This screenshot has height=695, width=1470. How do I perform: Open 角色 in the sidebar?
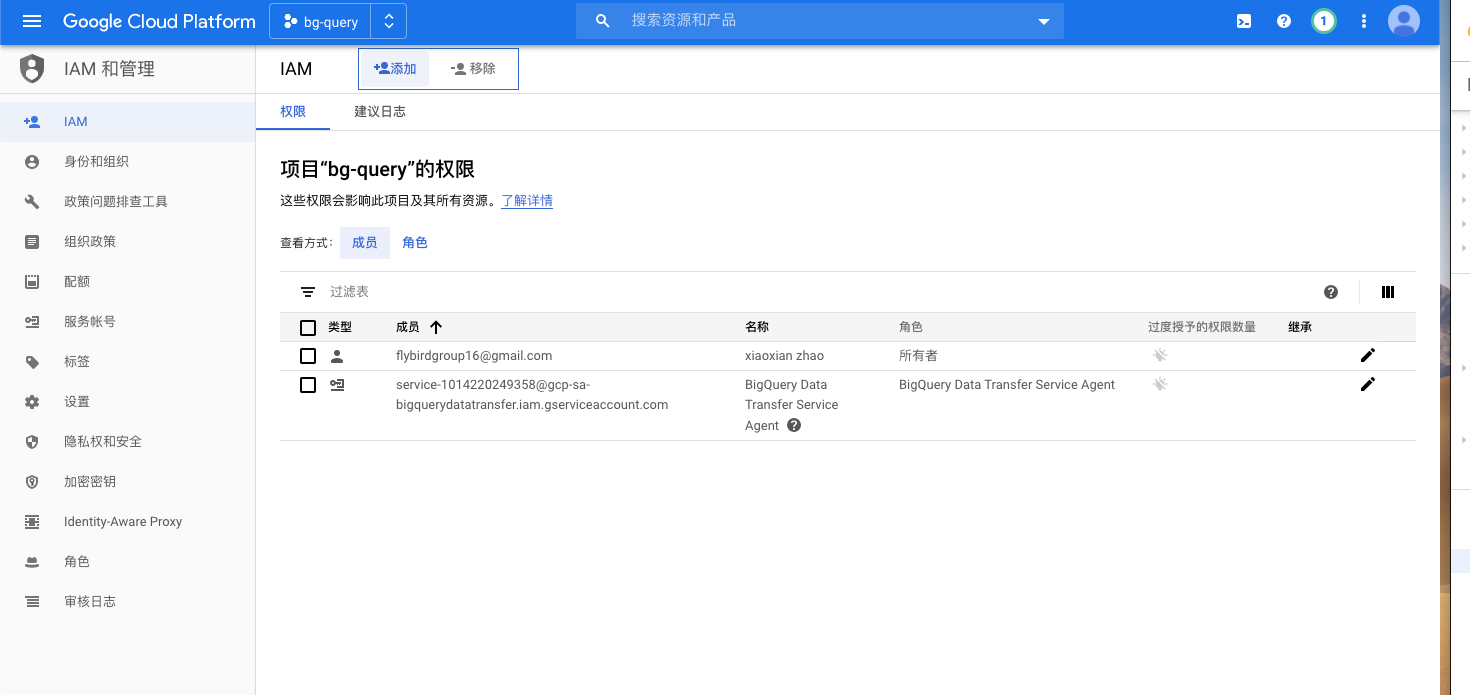pyautogui.click(x=127, y=561)
